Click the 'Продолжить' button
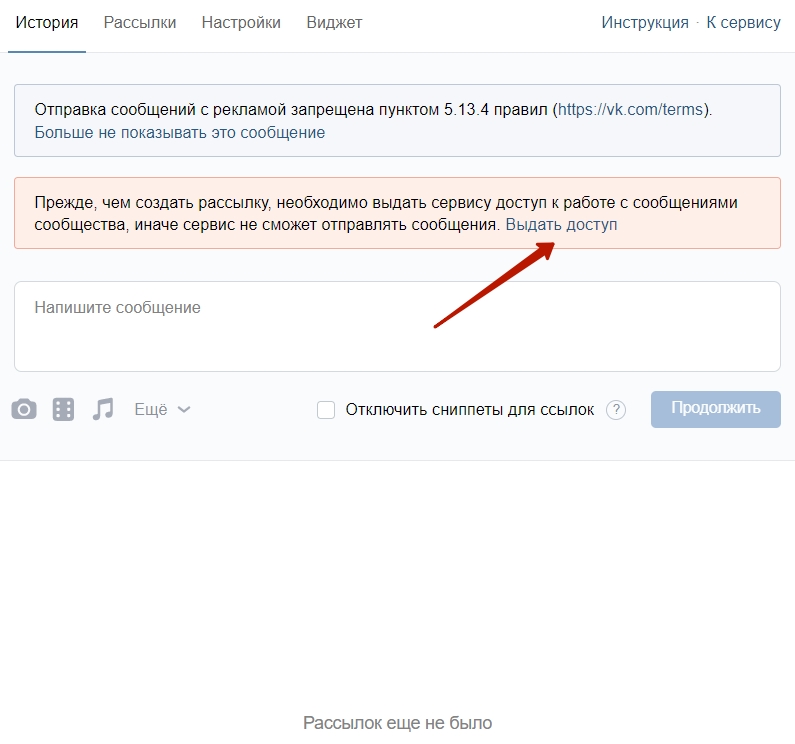Screen dimensions: 795x744 click(715, 409)
